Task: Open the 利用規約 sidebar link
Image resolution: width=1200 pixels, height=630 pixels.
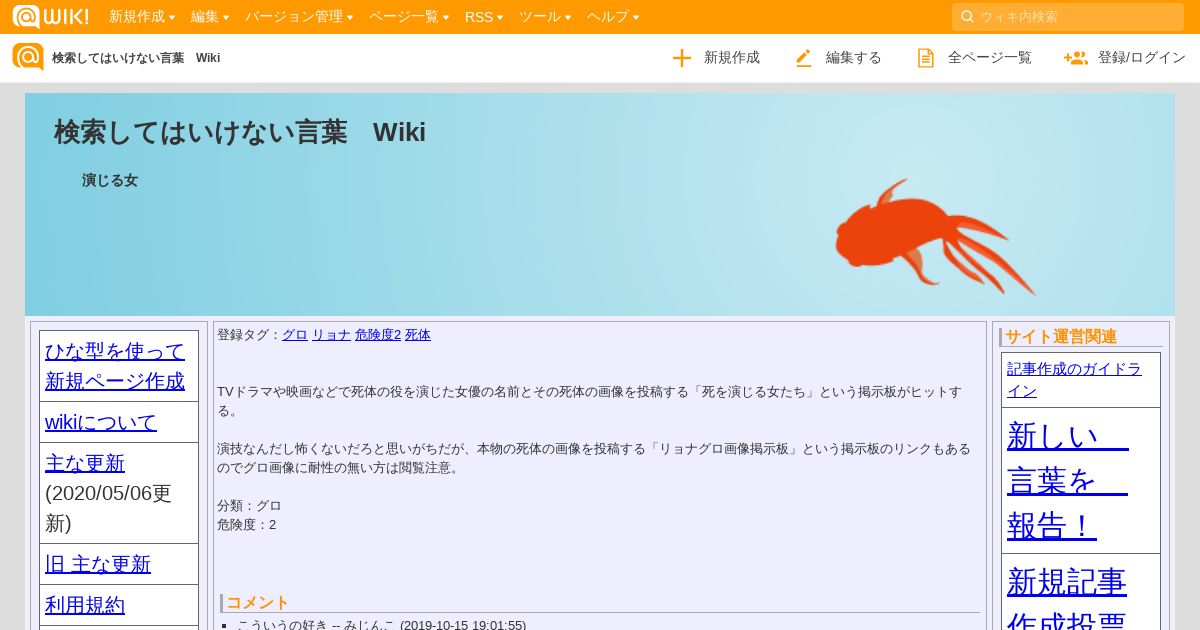Action: point(85,605)
